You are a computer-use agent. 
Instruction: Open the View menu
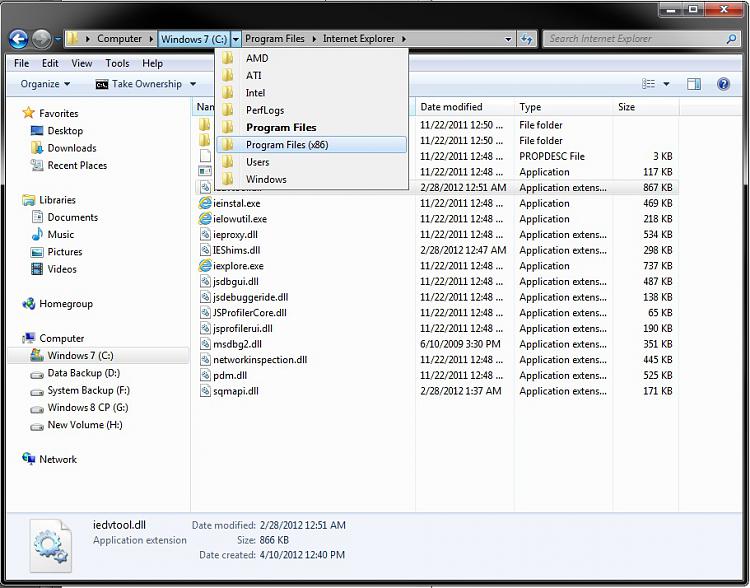click(x=82, y=63)
